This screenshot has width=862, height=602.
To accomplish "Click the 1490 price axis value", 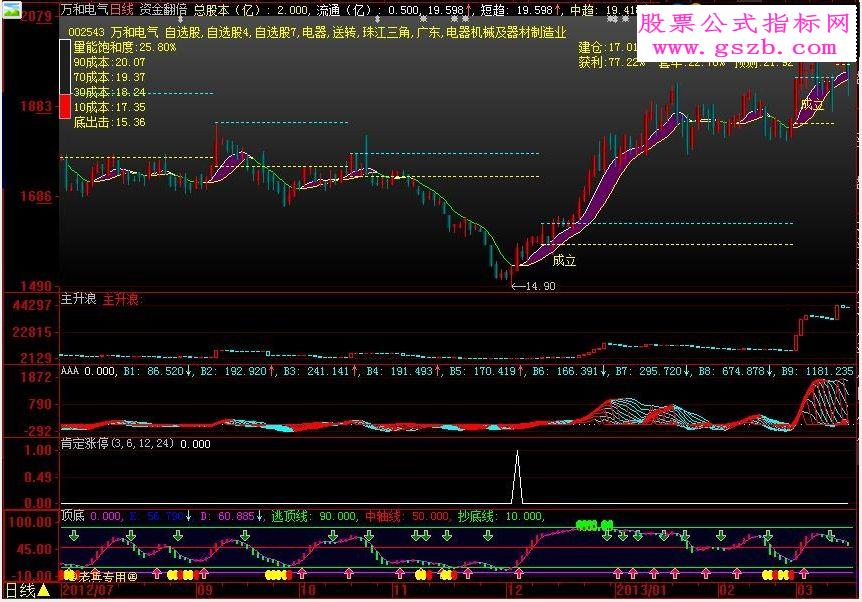I will (36, 286).
